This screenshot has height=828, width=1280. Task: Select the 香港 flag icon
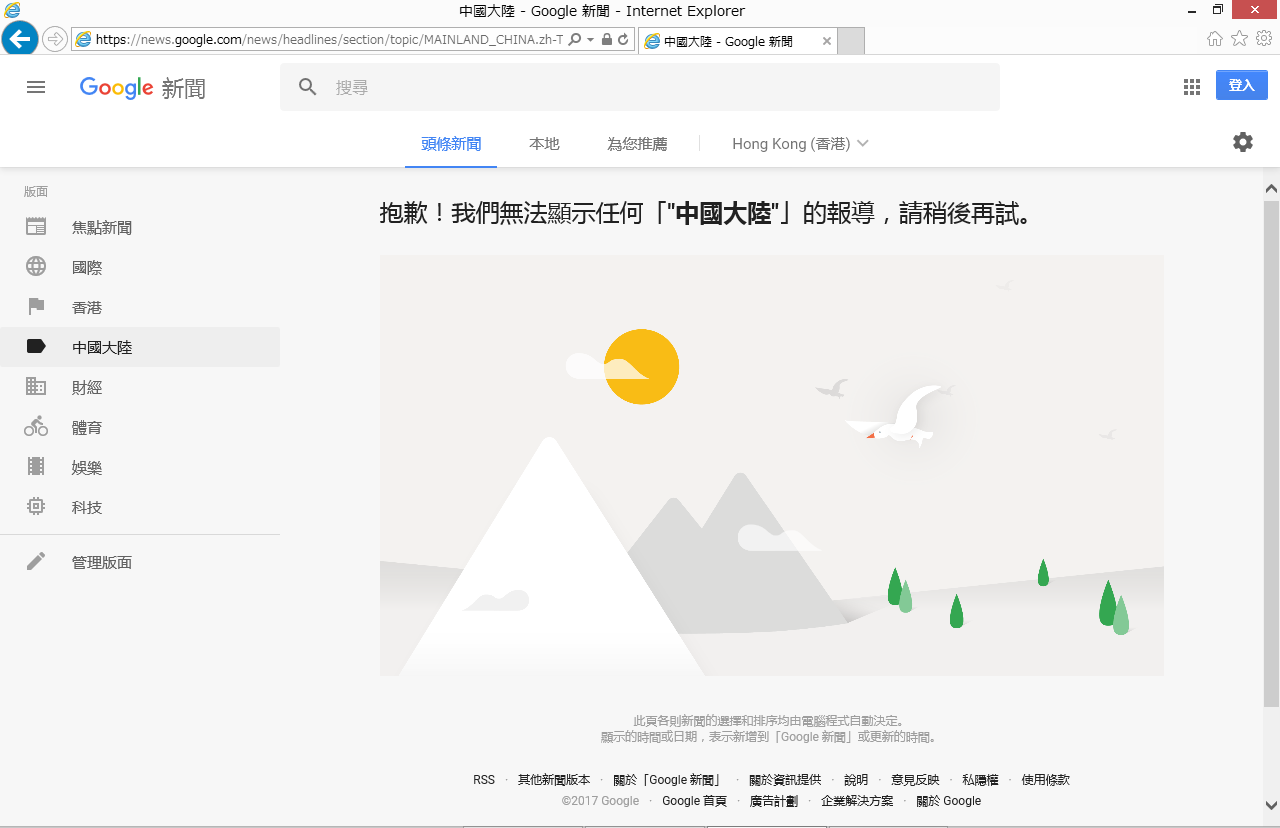(36, 307)
